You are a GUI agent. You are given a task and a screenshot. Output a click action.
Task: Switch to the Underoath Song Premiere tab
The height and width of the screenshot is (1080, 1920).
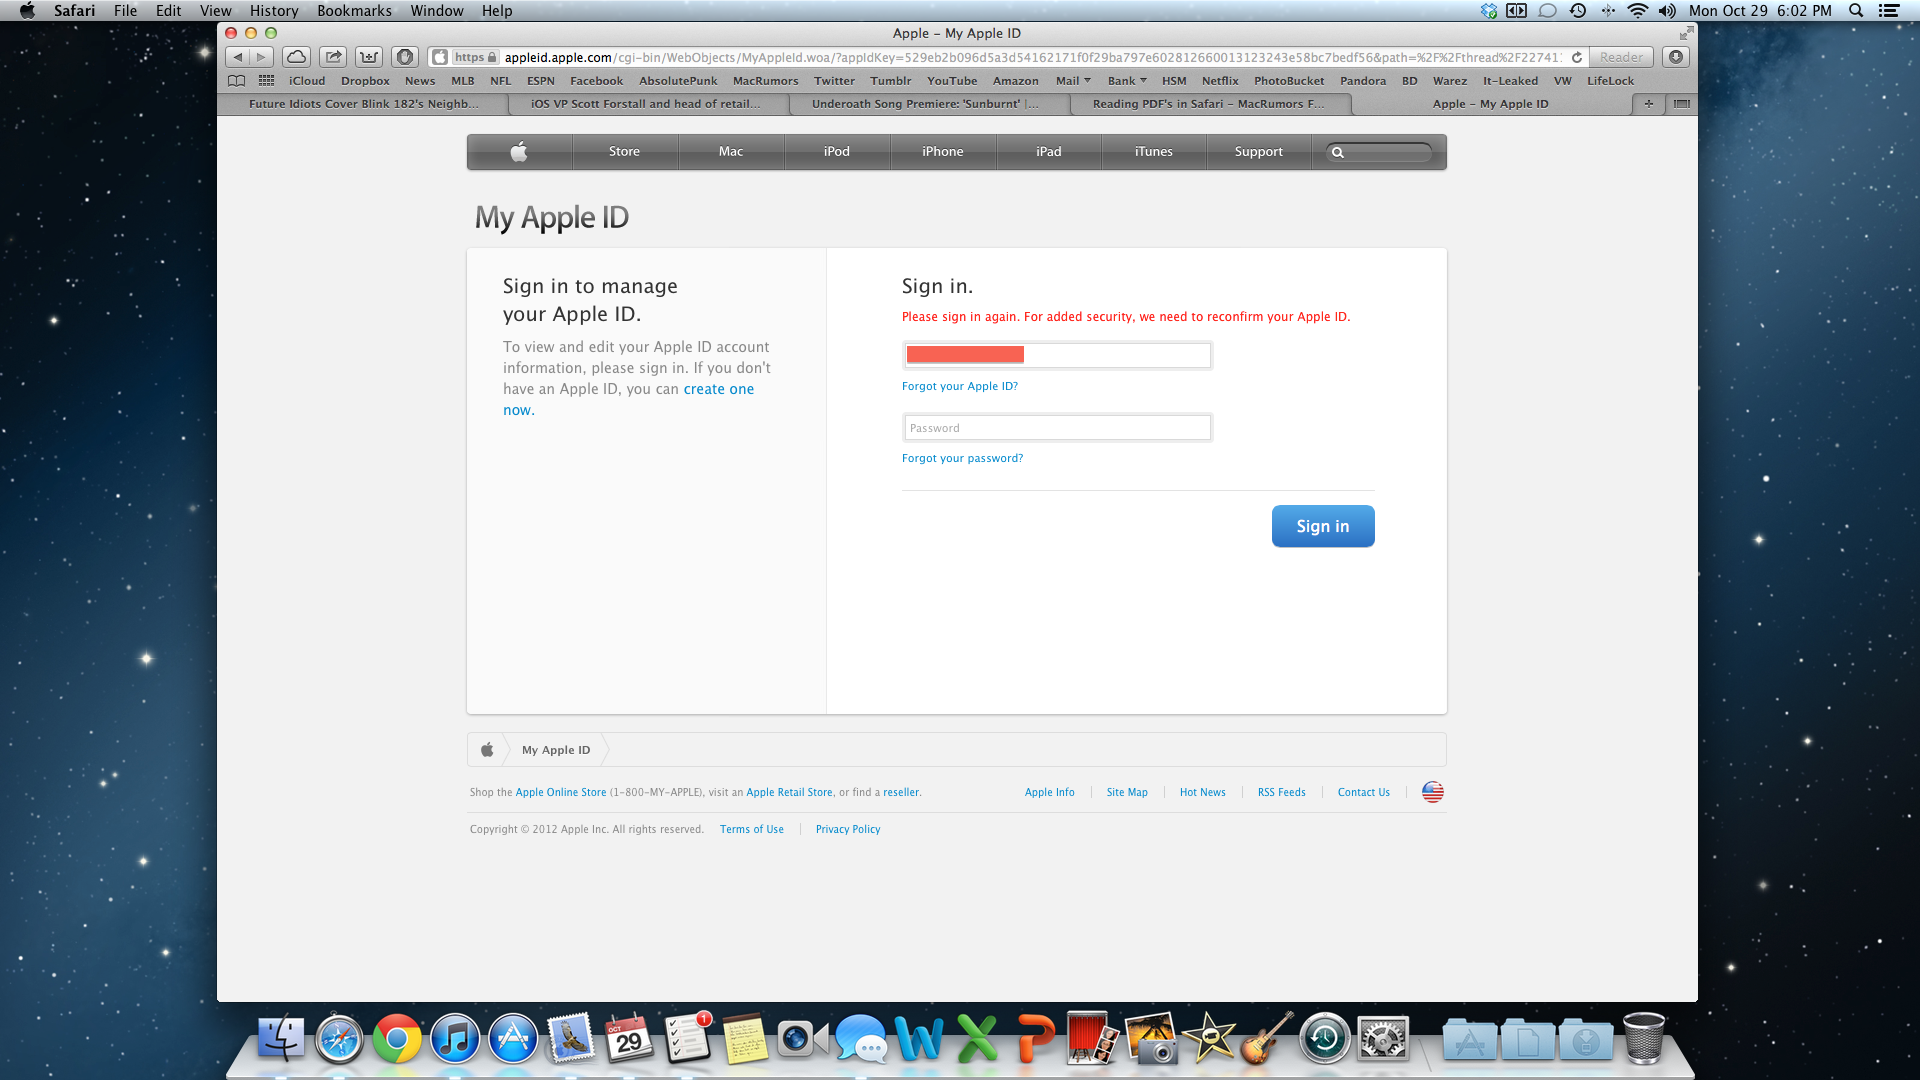(925, 104)
